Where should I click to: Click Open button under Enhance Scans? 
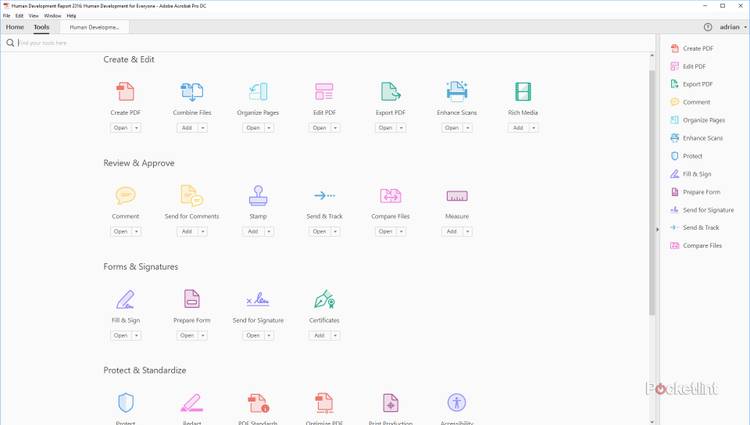[x=452, y=128]
